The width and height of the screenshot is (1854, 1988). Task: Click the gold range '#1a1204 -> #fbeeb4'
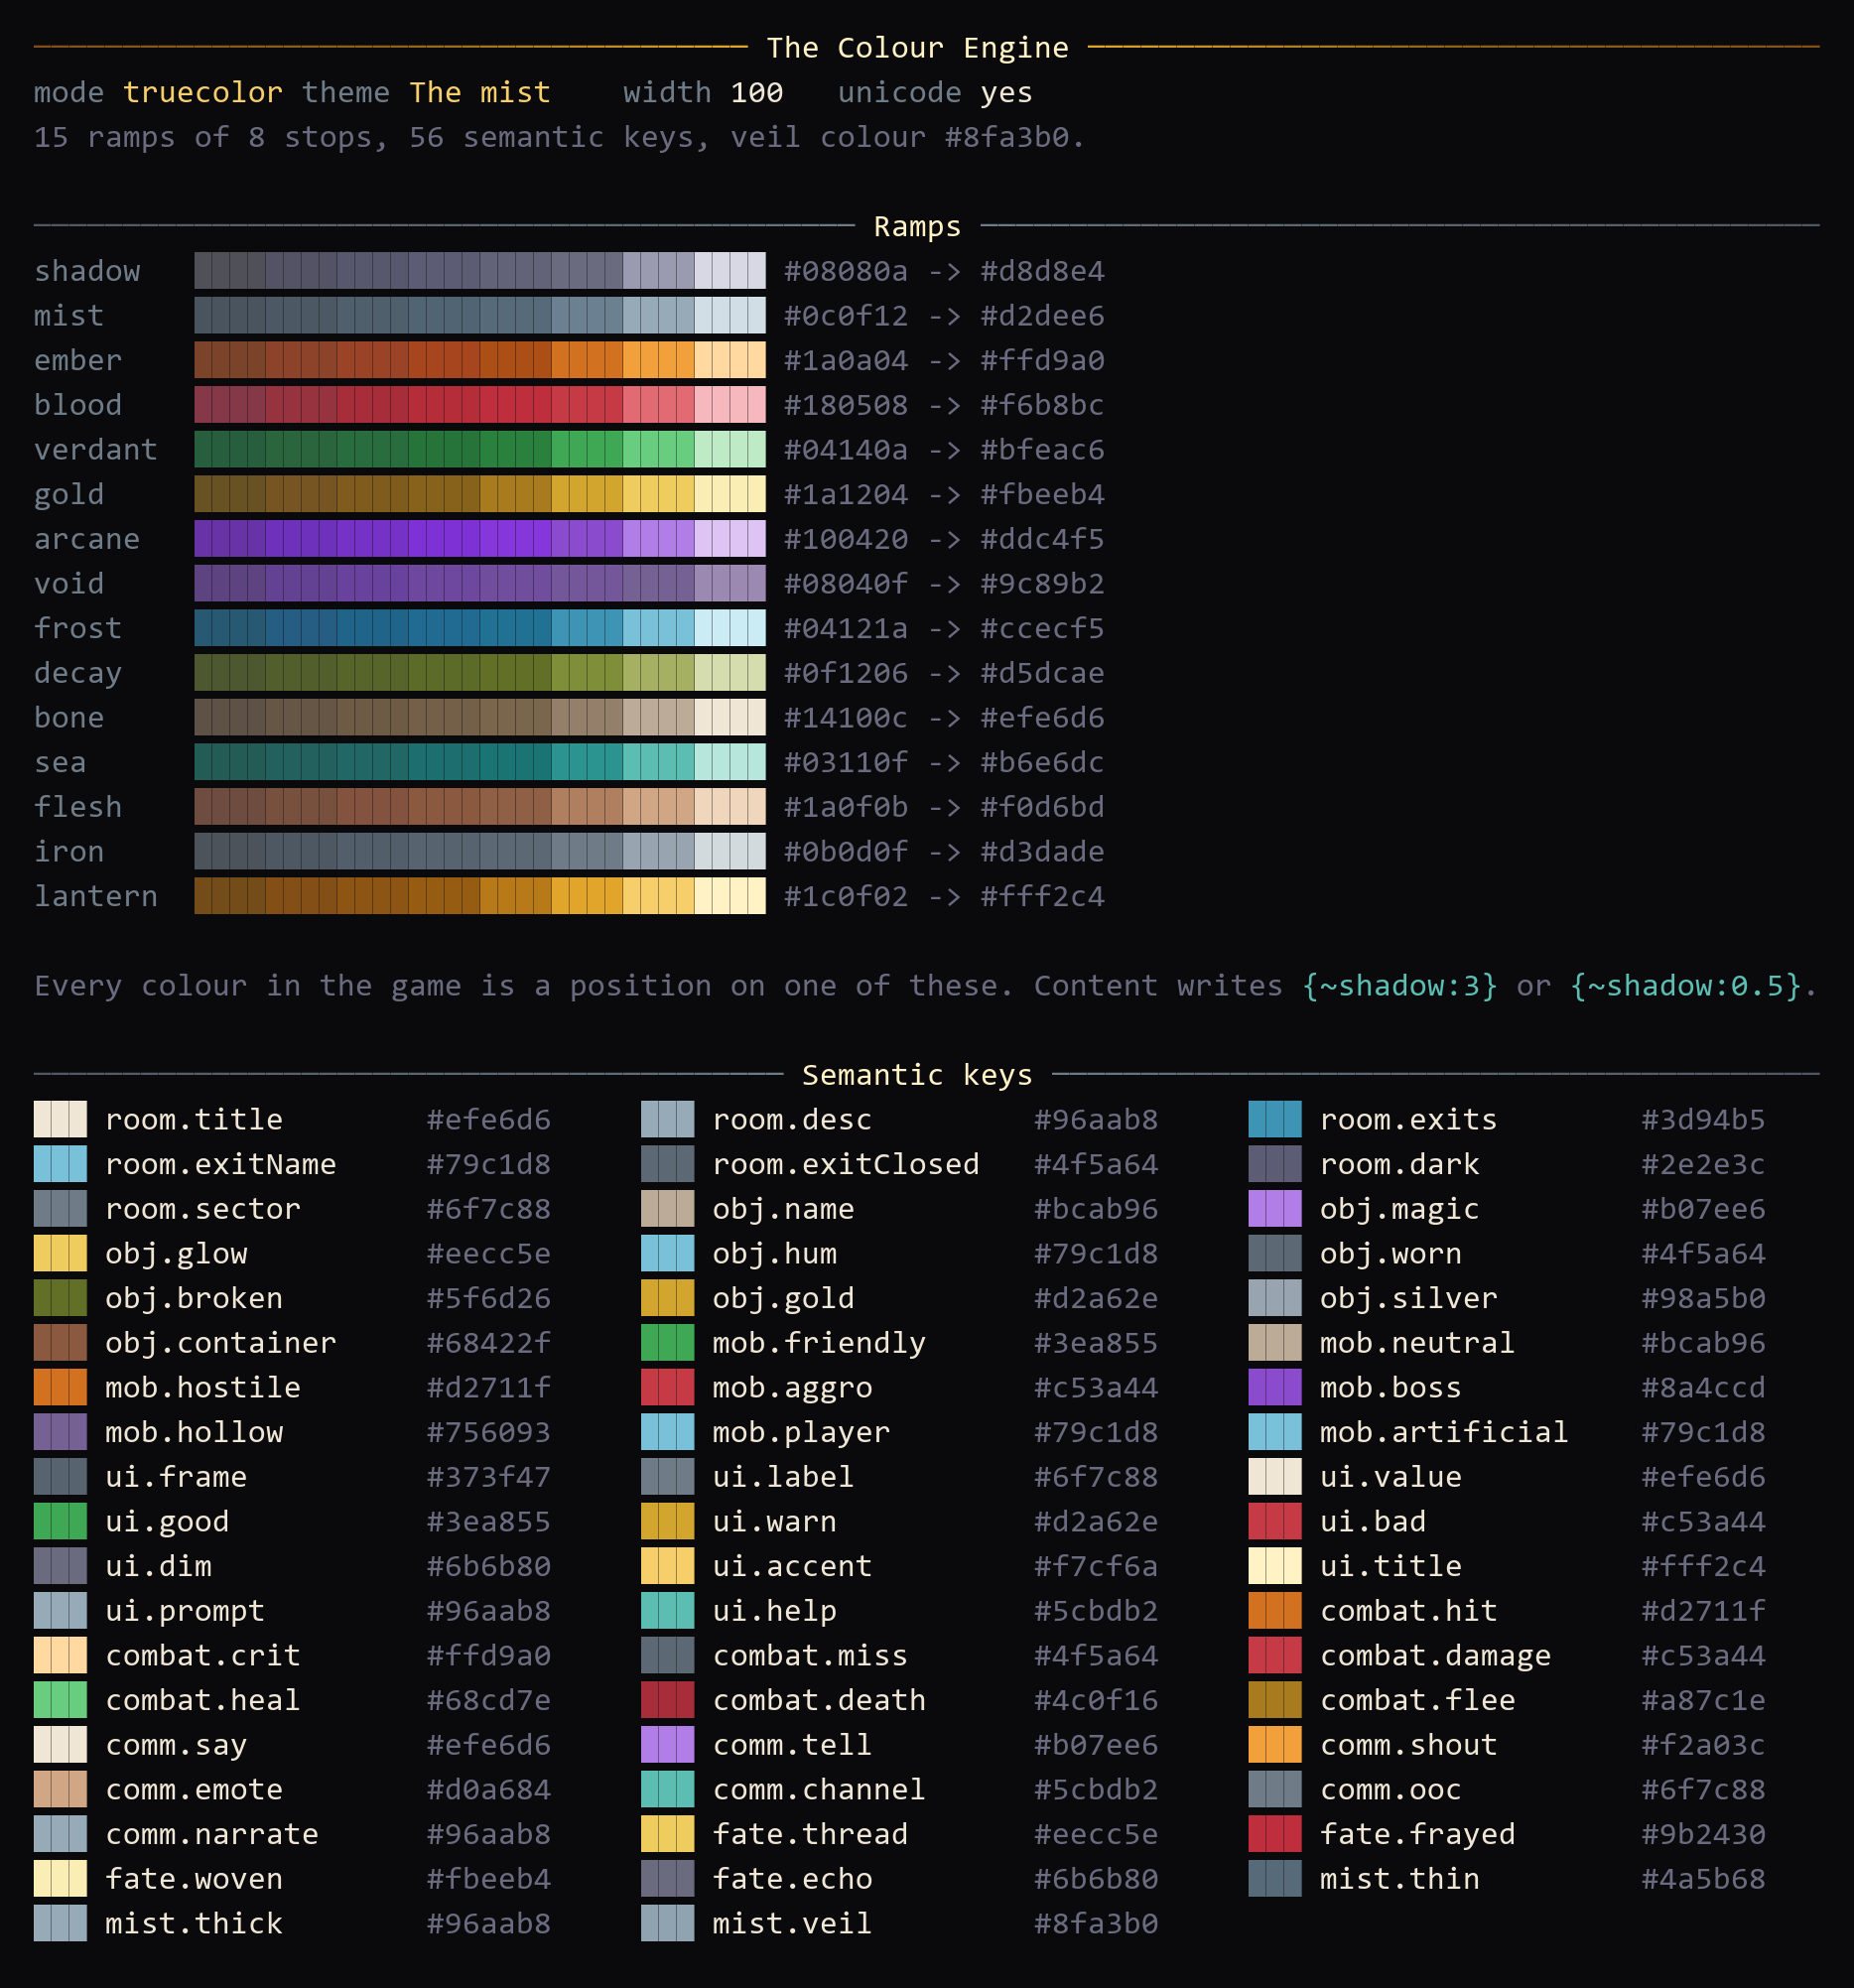pyautogui.click(x=944, y=494)
